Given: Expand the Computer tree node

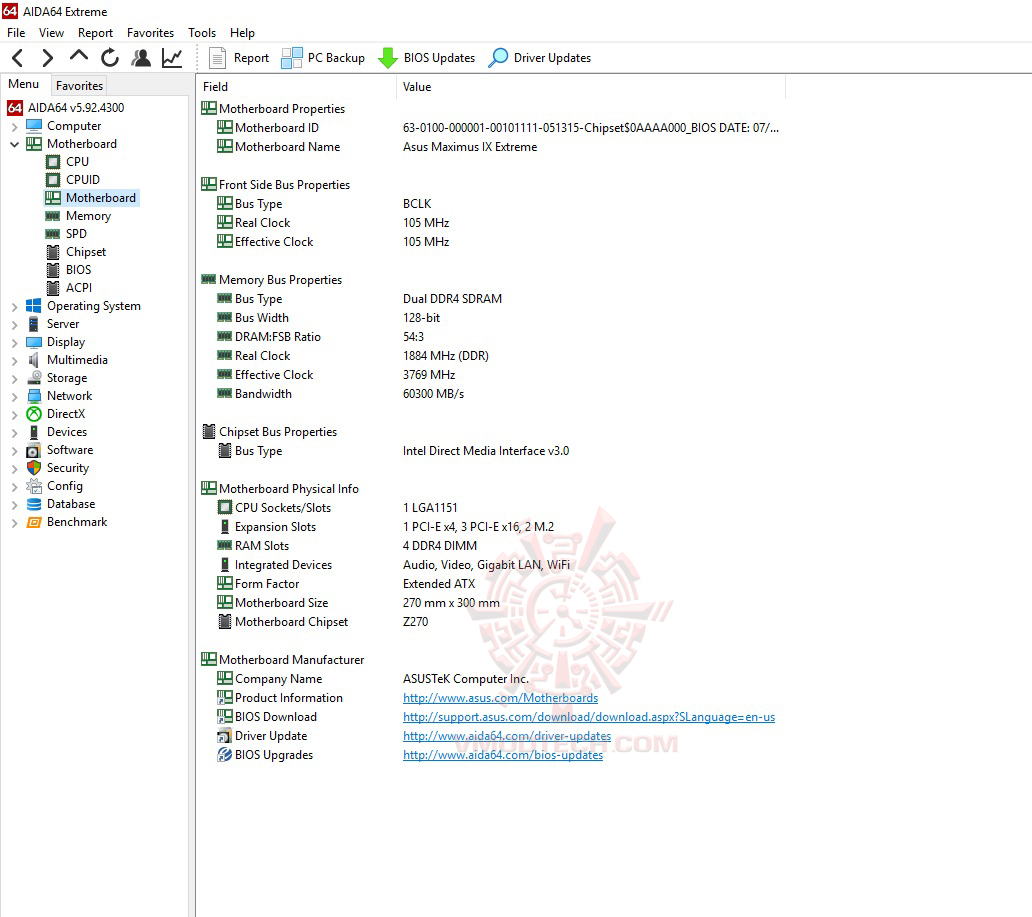Looking at the screenshot, I should 14,126.
